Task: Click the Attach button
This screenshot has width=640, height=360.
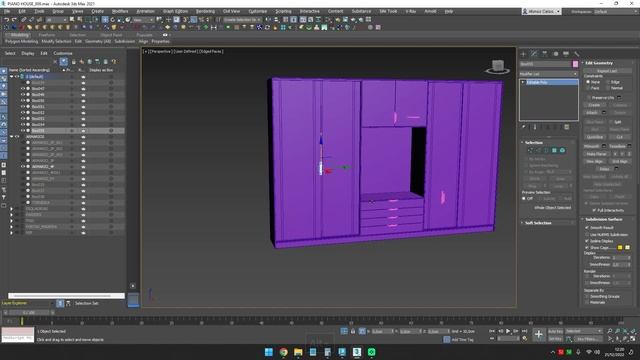Action: 592,113
